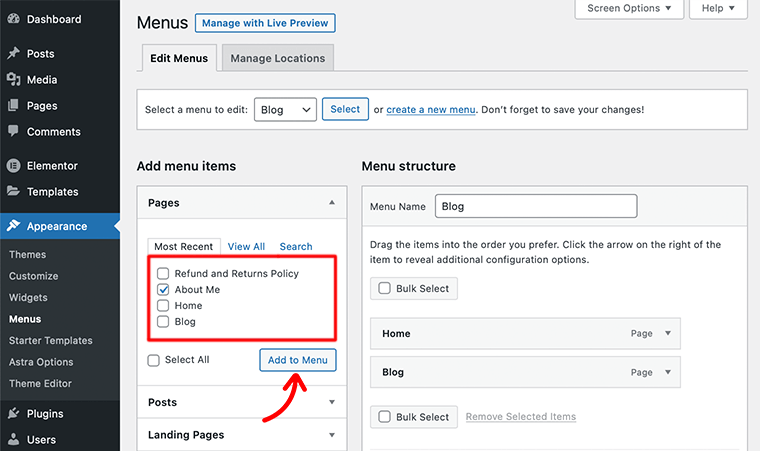Click the Add to Menu button
Image resolution: width=760 pixels, height=451 pixels.
point(298,360)
